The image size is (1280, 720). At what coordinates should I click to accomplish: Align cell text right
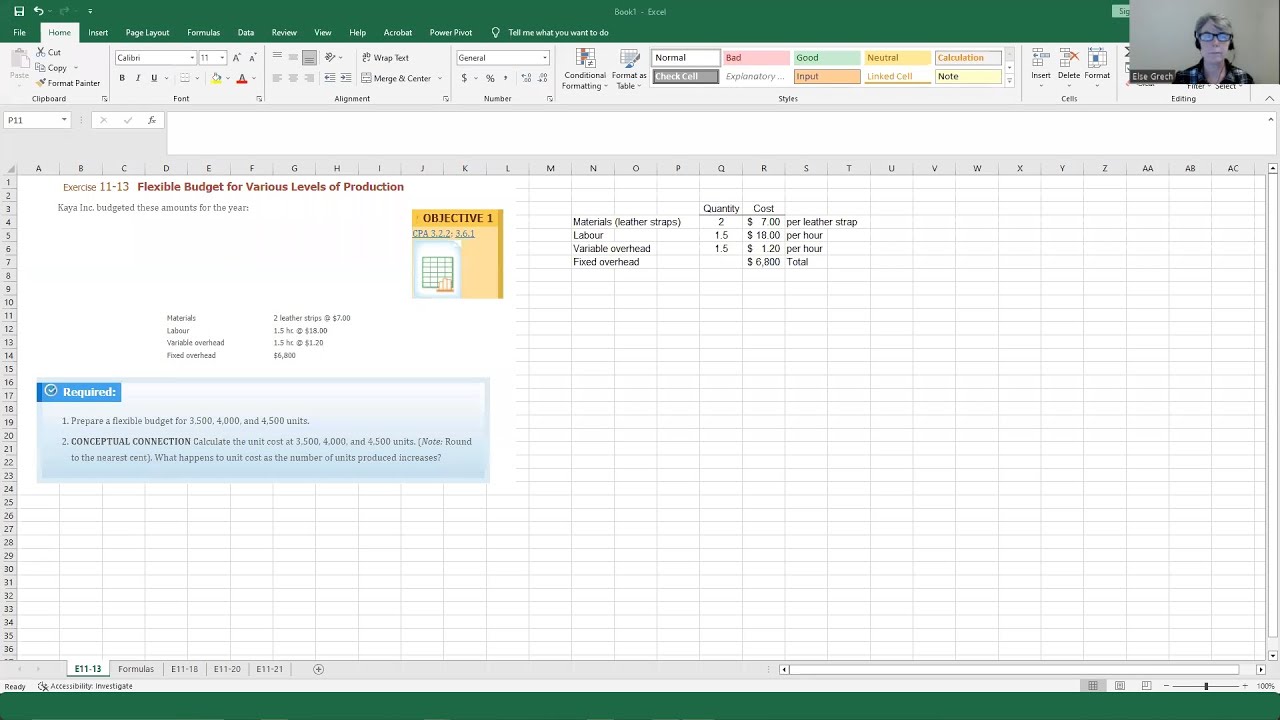click(309, 78)
